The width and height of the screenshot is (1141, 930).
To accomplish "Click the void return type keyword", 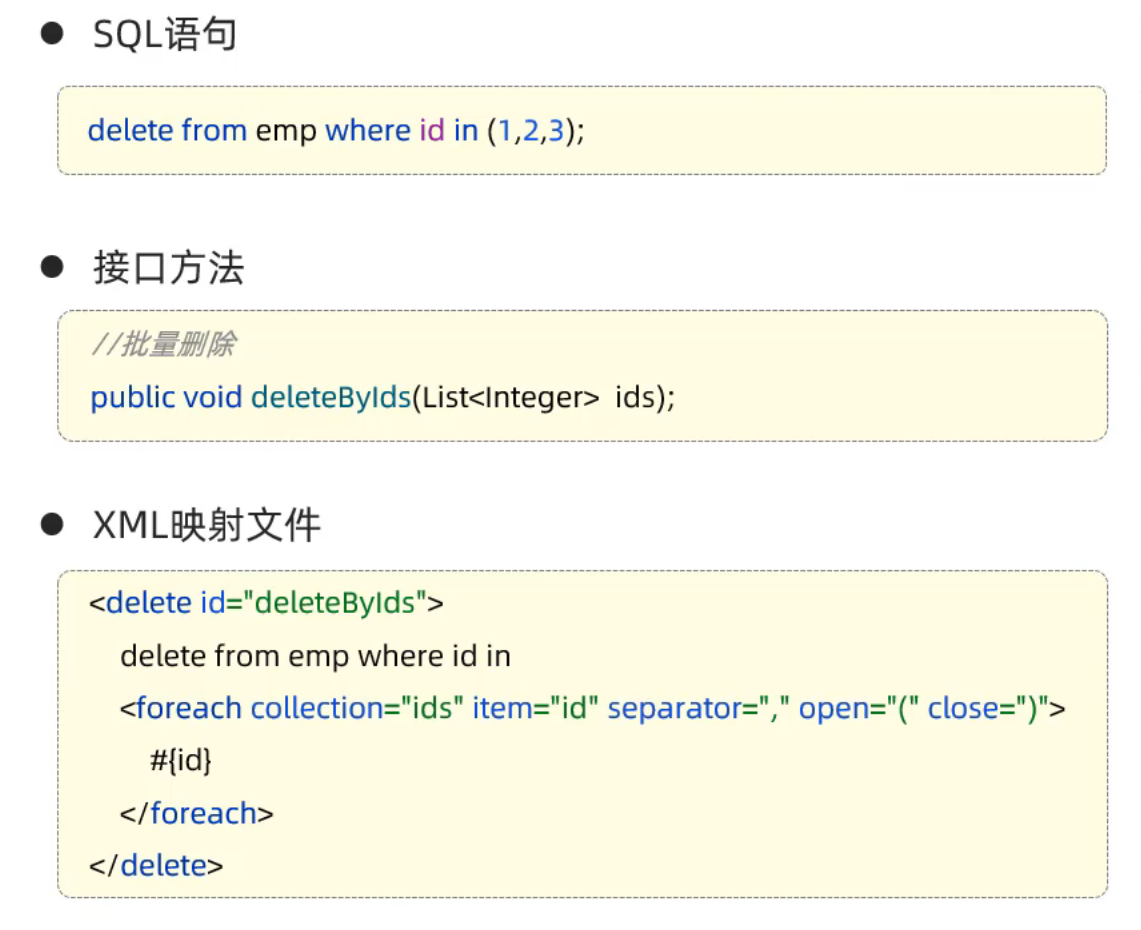I will [212, 397].
